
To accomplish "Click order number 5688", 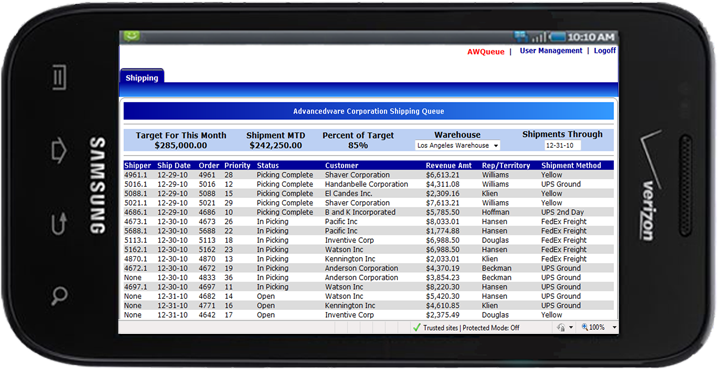I will [x=207, y=231].
